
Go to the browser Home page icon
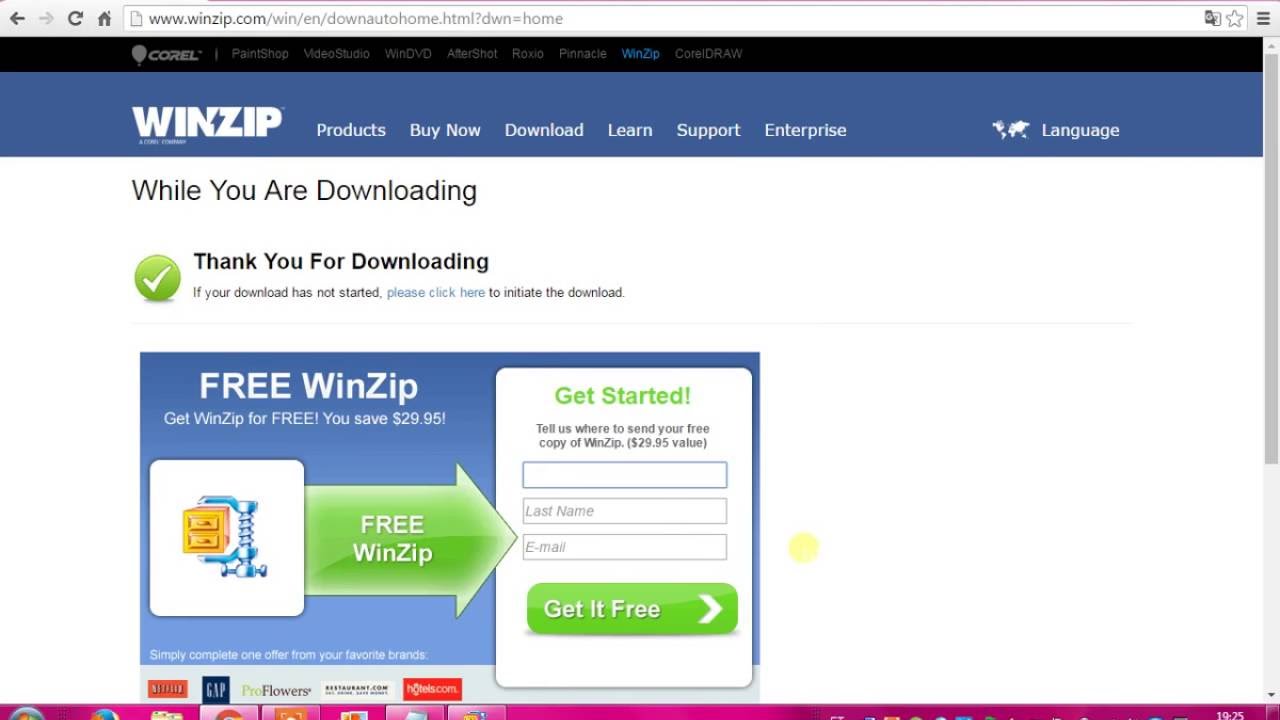[x=104, y=18]
